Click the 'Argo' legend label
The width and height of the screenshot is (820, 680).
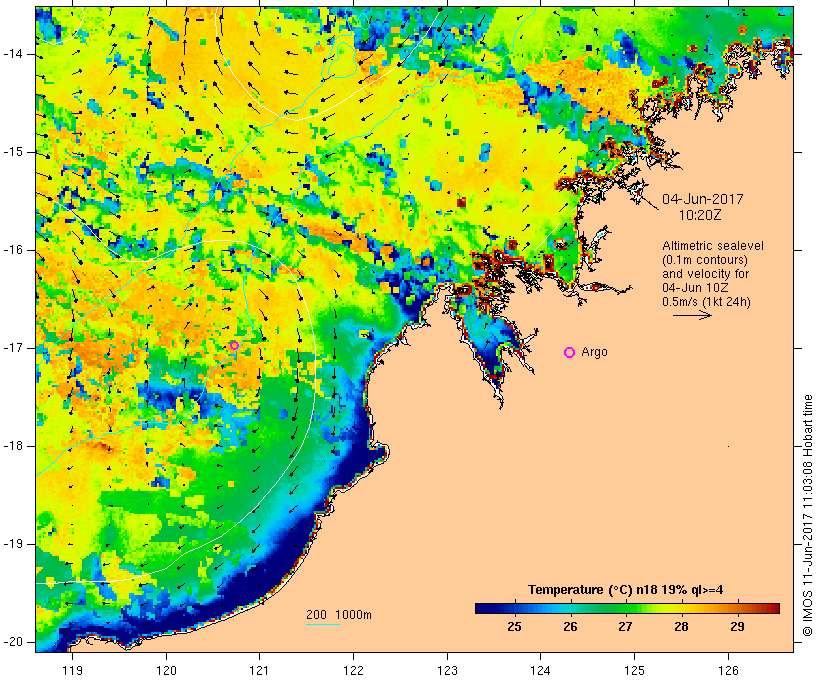[595, 352]
